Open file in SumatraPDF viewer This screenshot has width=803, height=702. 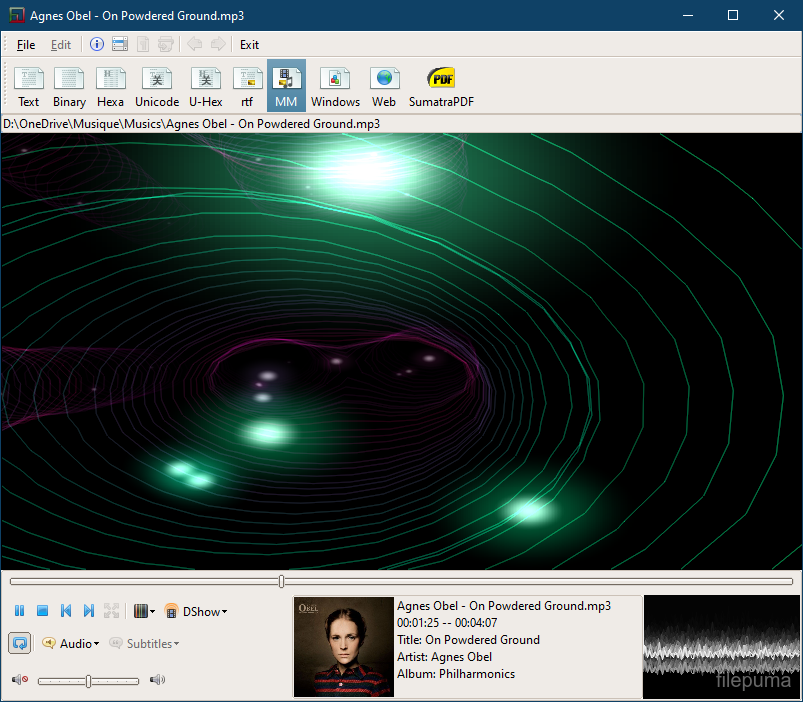pyautogui.click(x=441, y=87)
